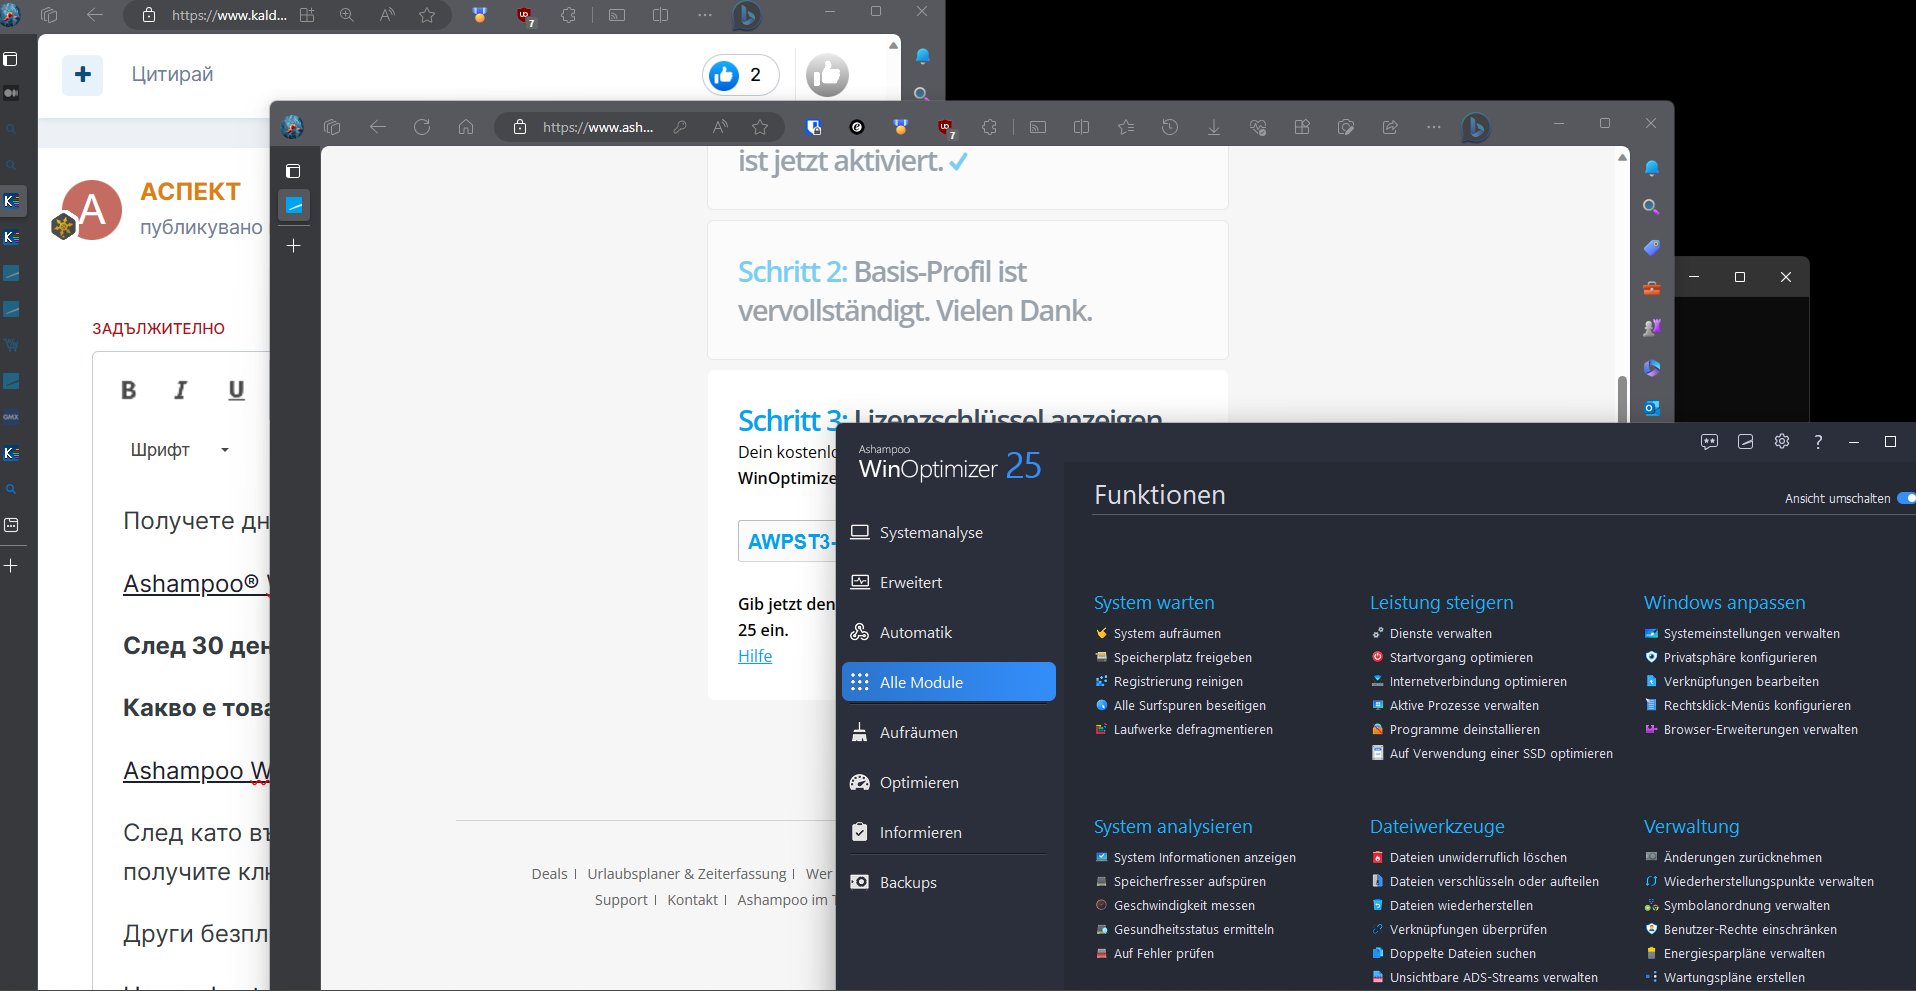The height and width of the screenshot is (991, 1916).
Task: Click Home button in Ashampoo browser window
Action: pyautogui.click(x=466, y=127)
